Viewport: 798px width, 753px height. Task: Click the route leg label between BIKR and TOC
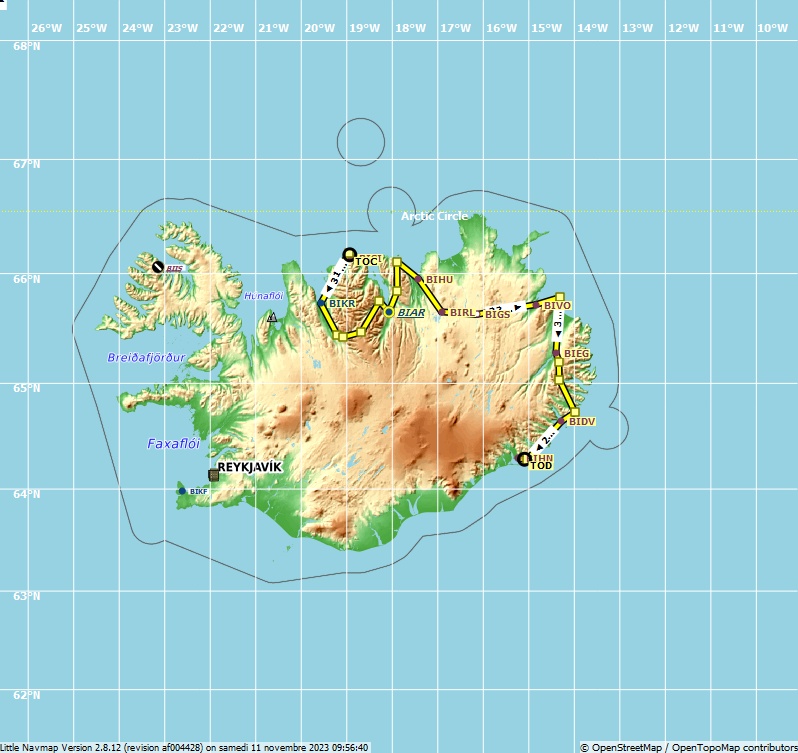336,277
